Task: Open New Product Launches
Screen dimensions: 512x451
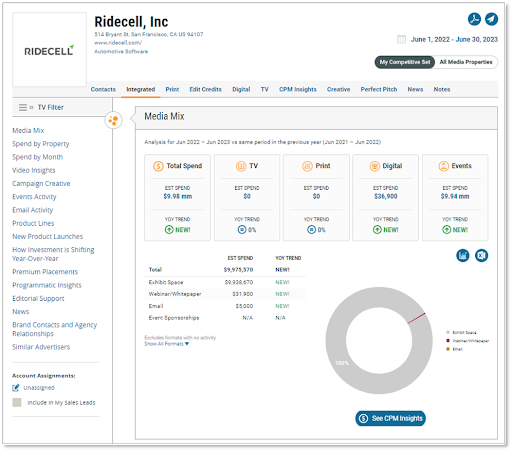Action: (48, 236)
